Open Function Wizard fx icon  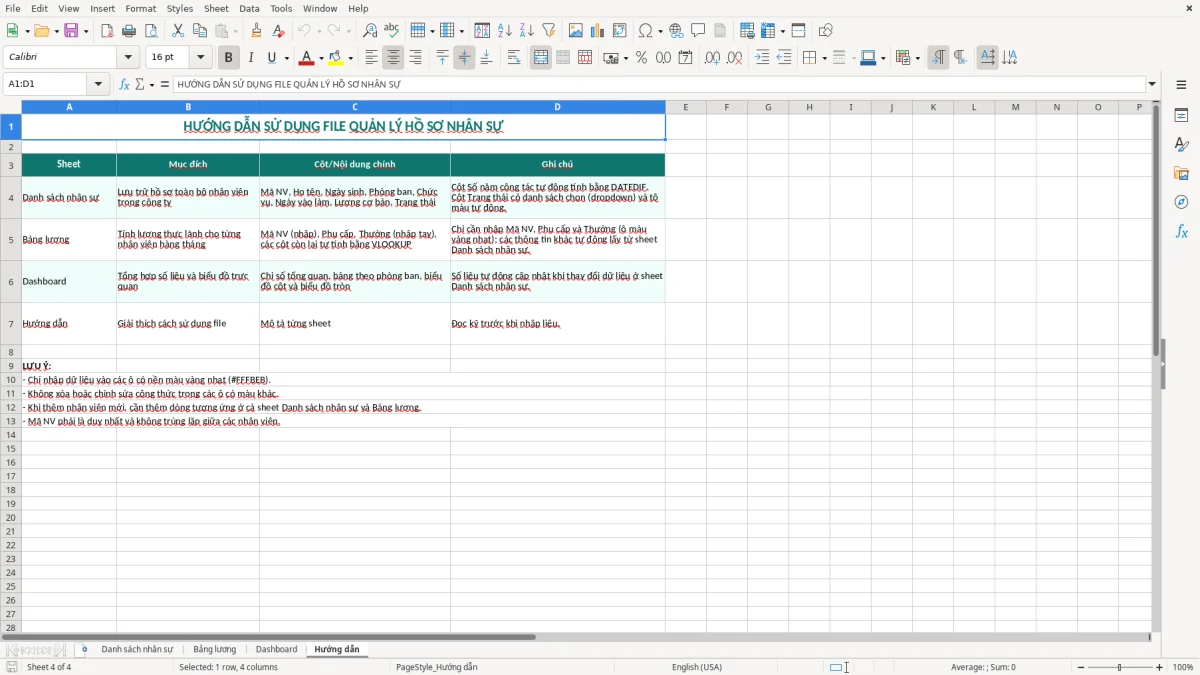tap(125, 84)
